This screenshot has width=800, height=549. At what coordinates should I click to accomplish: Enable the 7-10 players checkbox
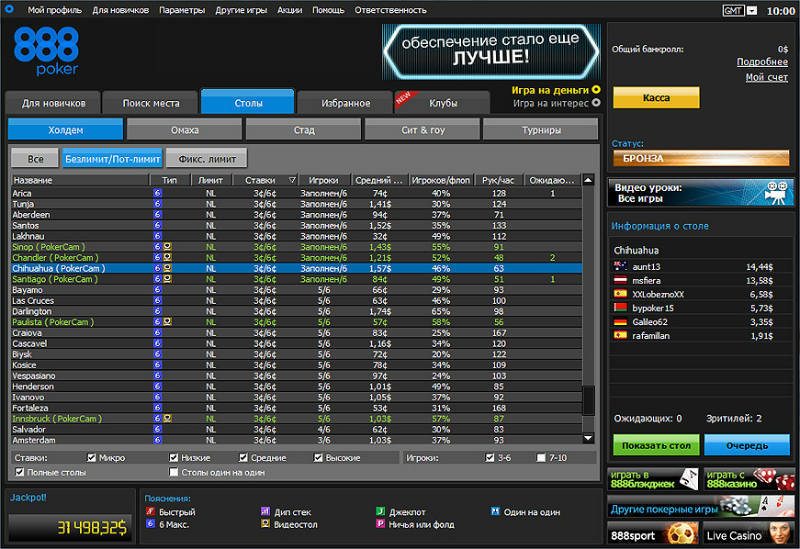click(x=541, y=458)
